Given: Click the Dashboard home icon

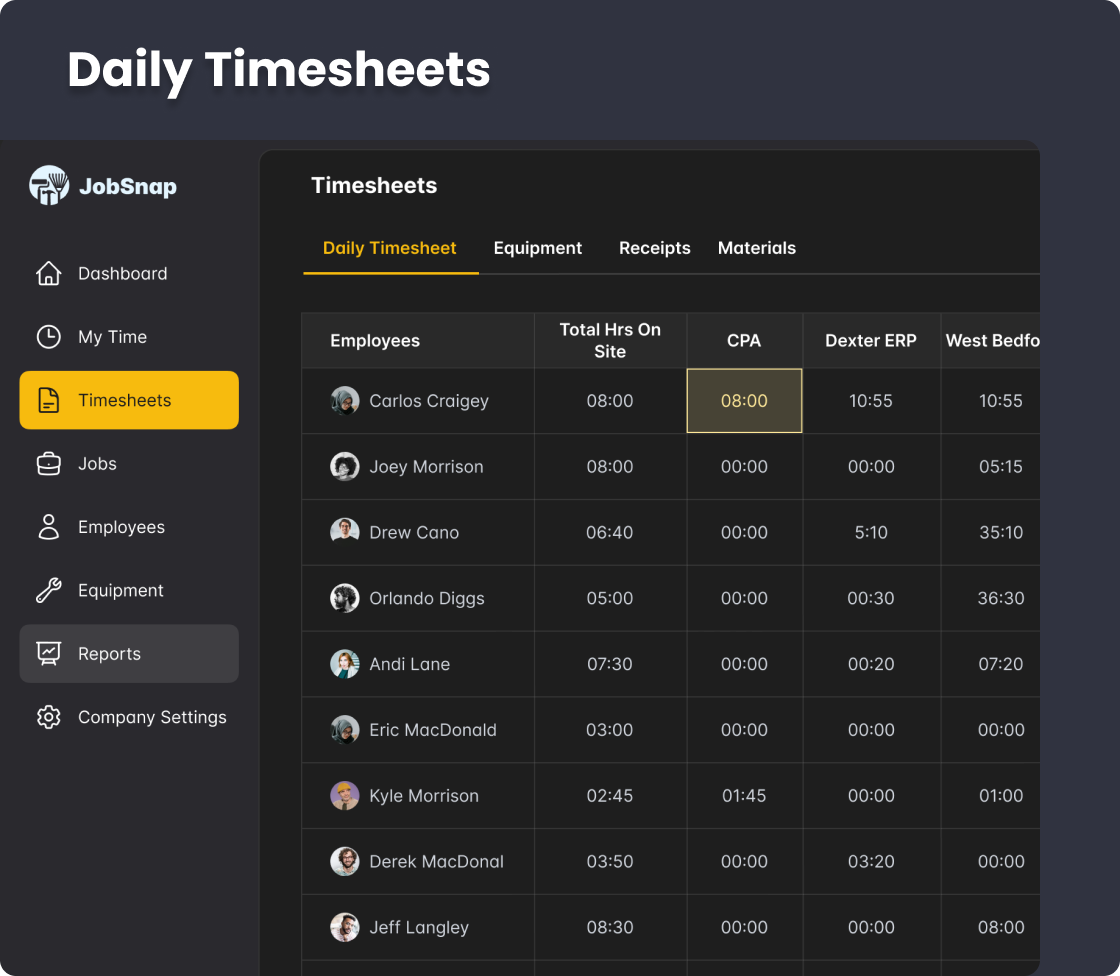Looking at the screenshot, I should point(49,274).
